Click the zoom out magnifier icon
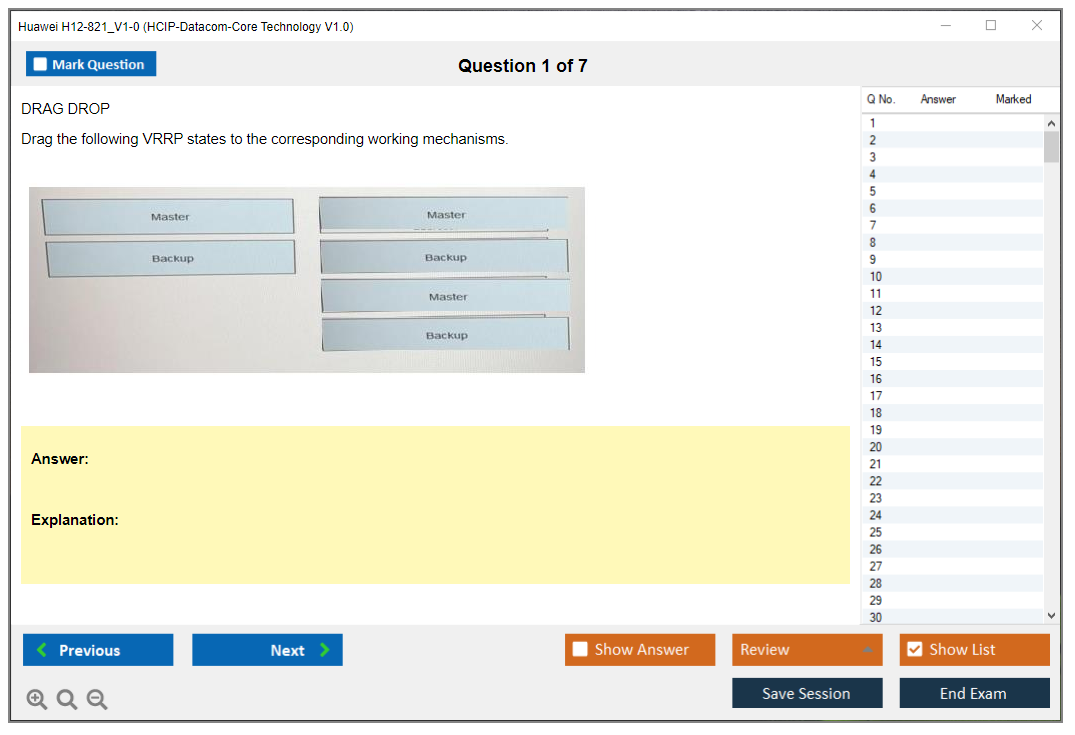Image resolution: width=1075 pixels, height=735 pixels. tap(97, 700)
